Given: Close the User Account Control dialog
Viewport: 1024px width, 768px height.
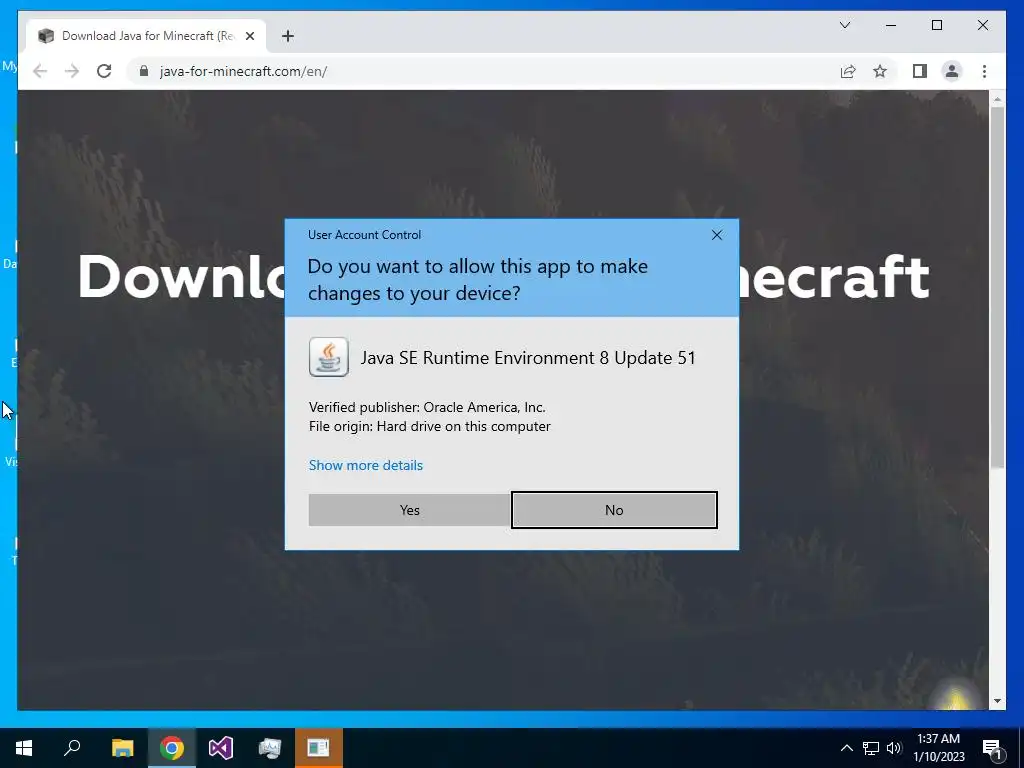Looking at the screenshot, I should coord(716,235).
